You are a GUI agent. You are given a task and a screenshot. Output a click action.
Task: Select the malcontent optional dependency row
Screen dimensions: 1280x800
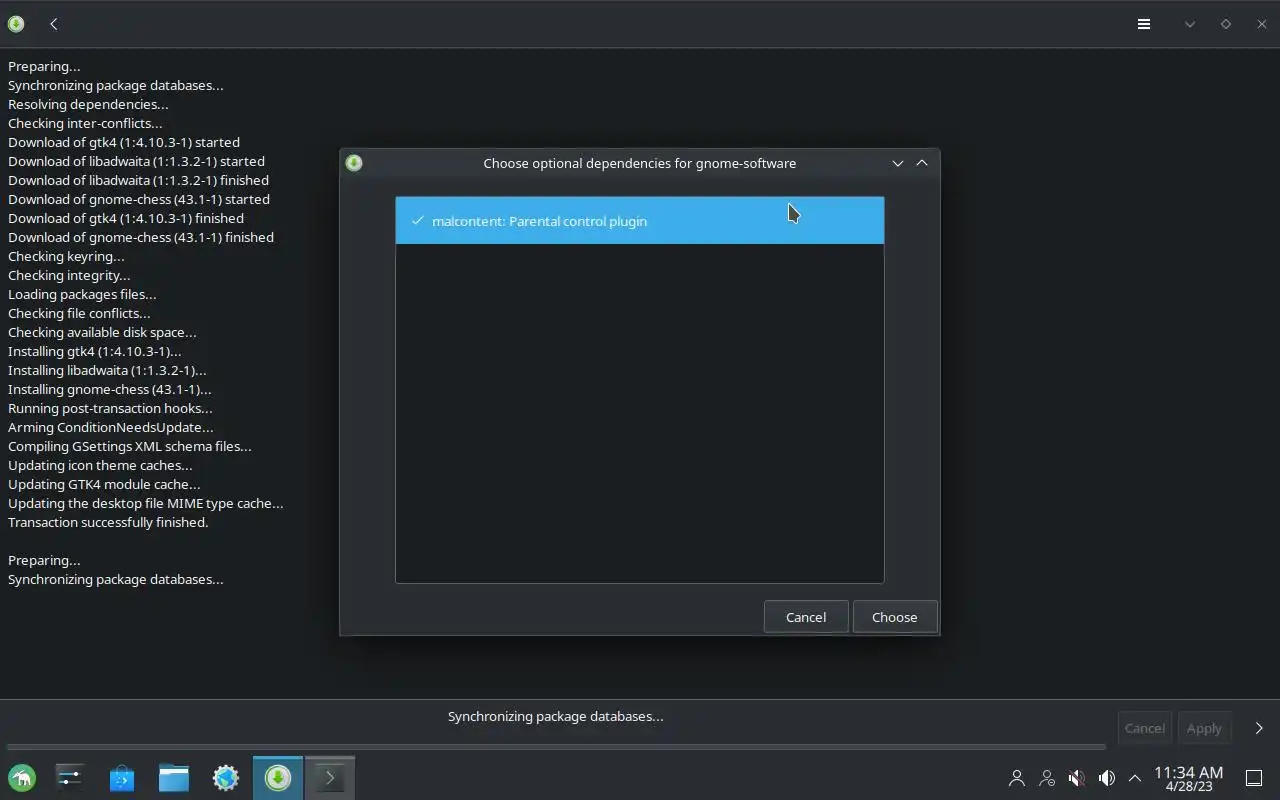pyautogui.click(x=640, y=221)
